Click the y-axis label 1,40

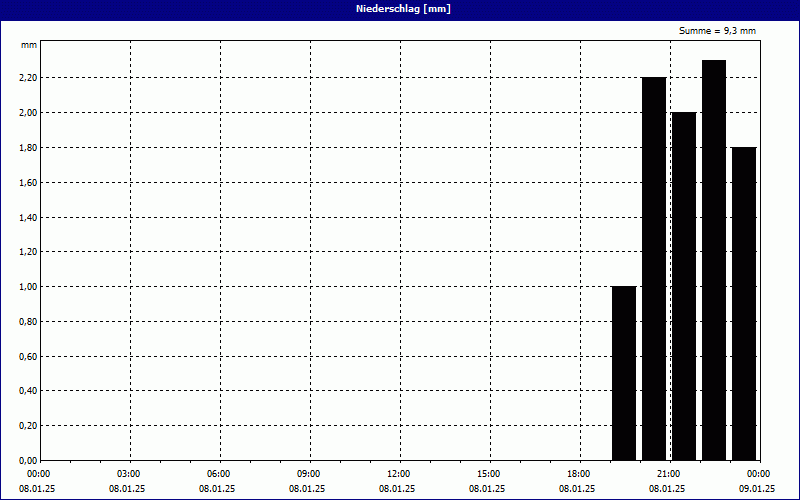pos(28,217)
